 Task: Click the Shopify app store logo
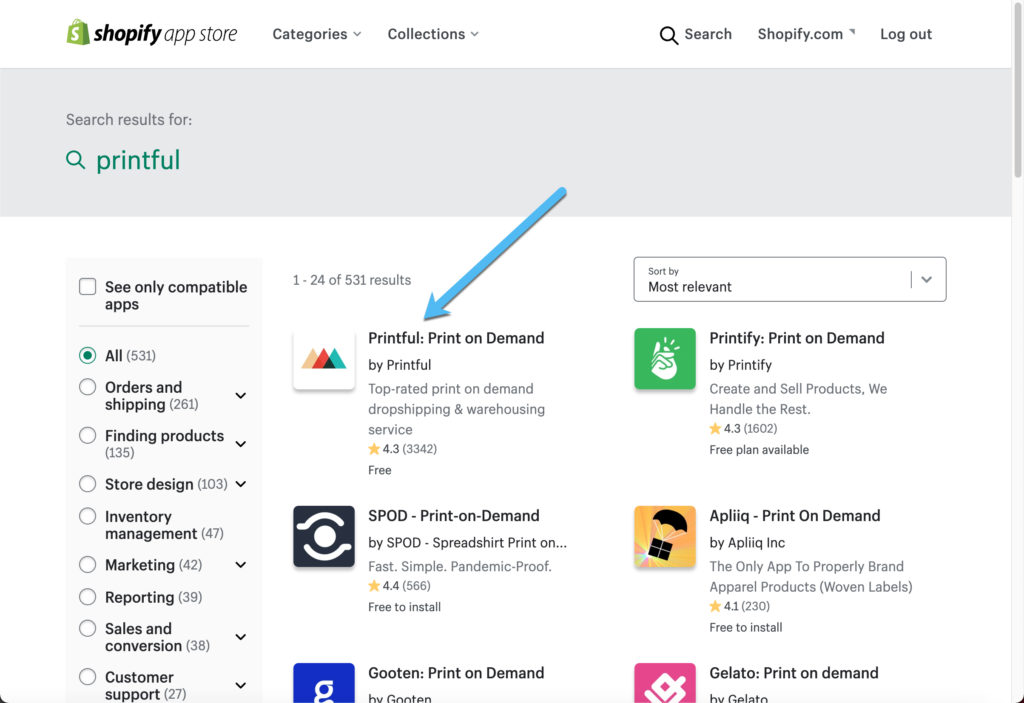click(x=152, y=33)
